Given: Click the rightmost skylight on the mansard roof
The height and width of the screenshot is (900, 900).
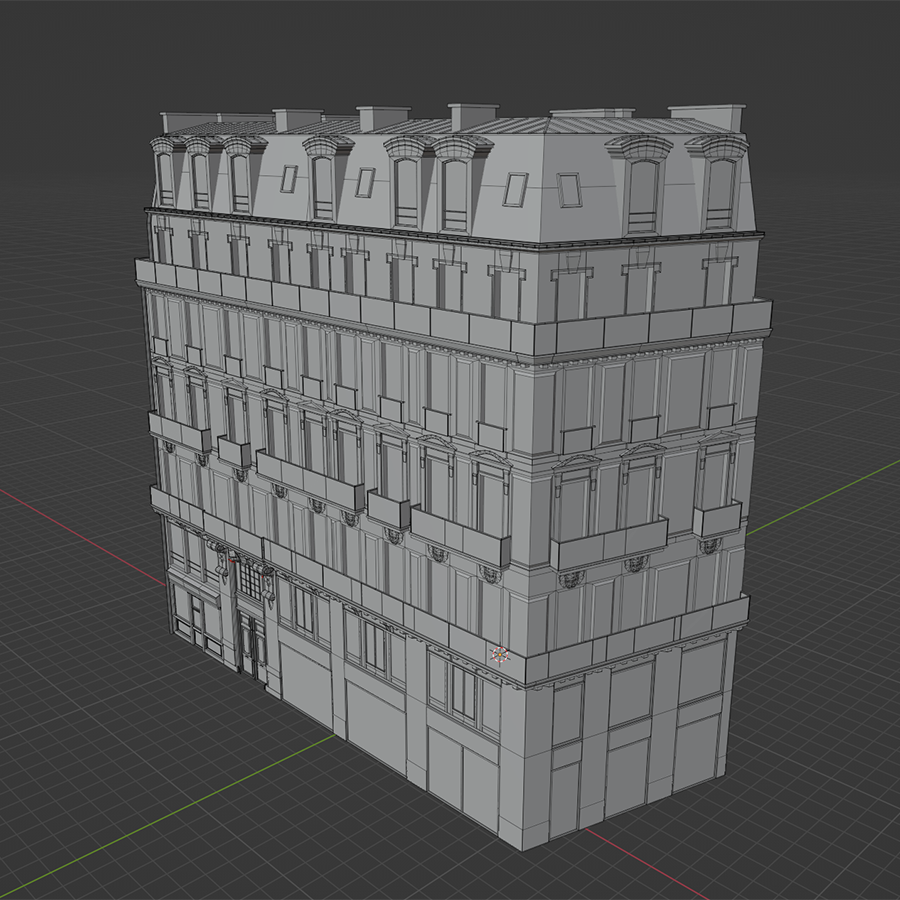Looking at the screenshot, I should pyautogui.click(x=568, y=189).
